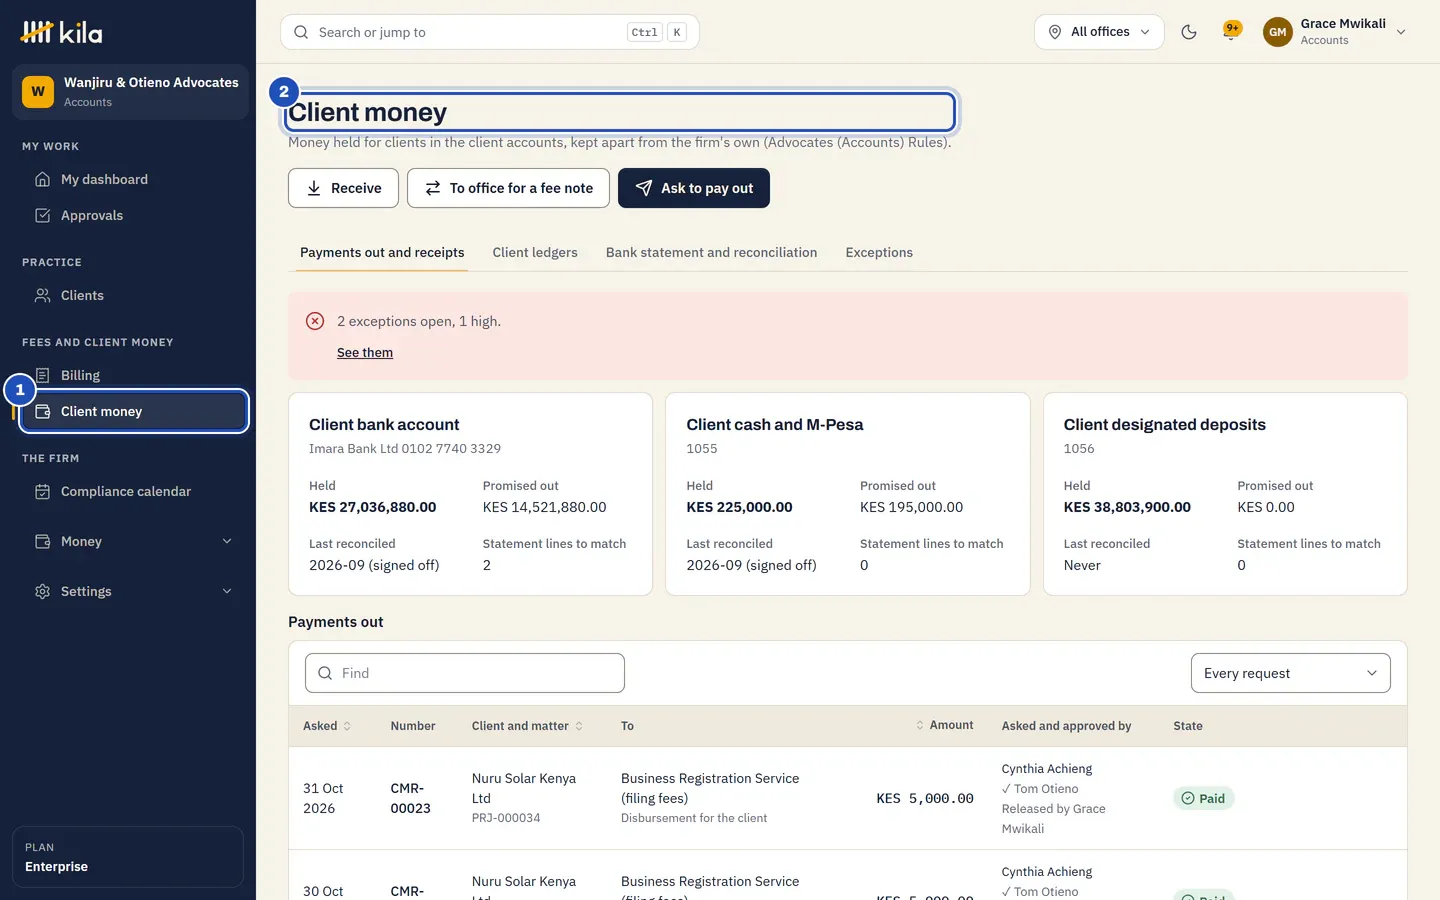Click the GM user avatar

pos(1277,32)
